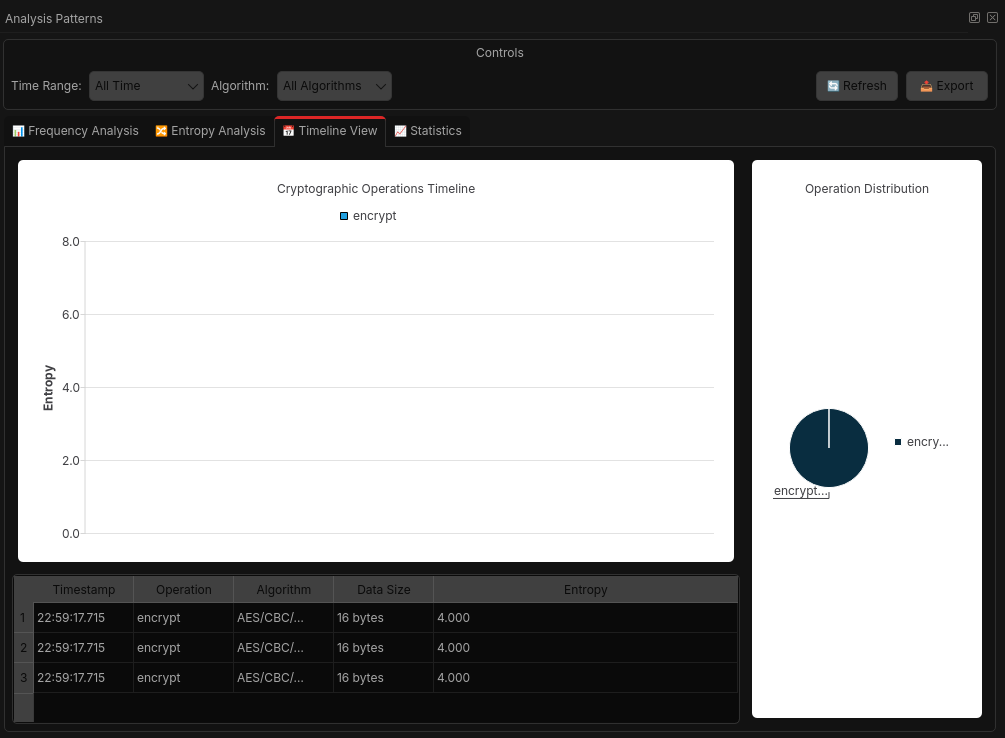Click the square legend marker beside pie chart entry

(x=898, y=441)
